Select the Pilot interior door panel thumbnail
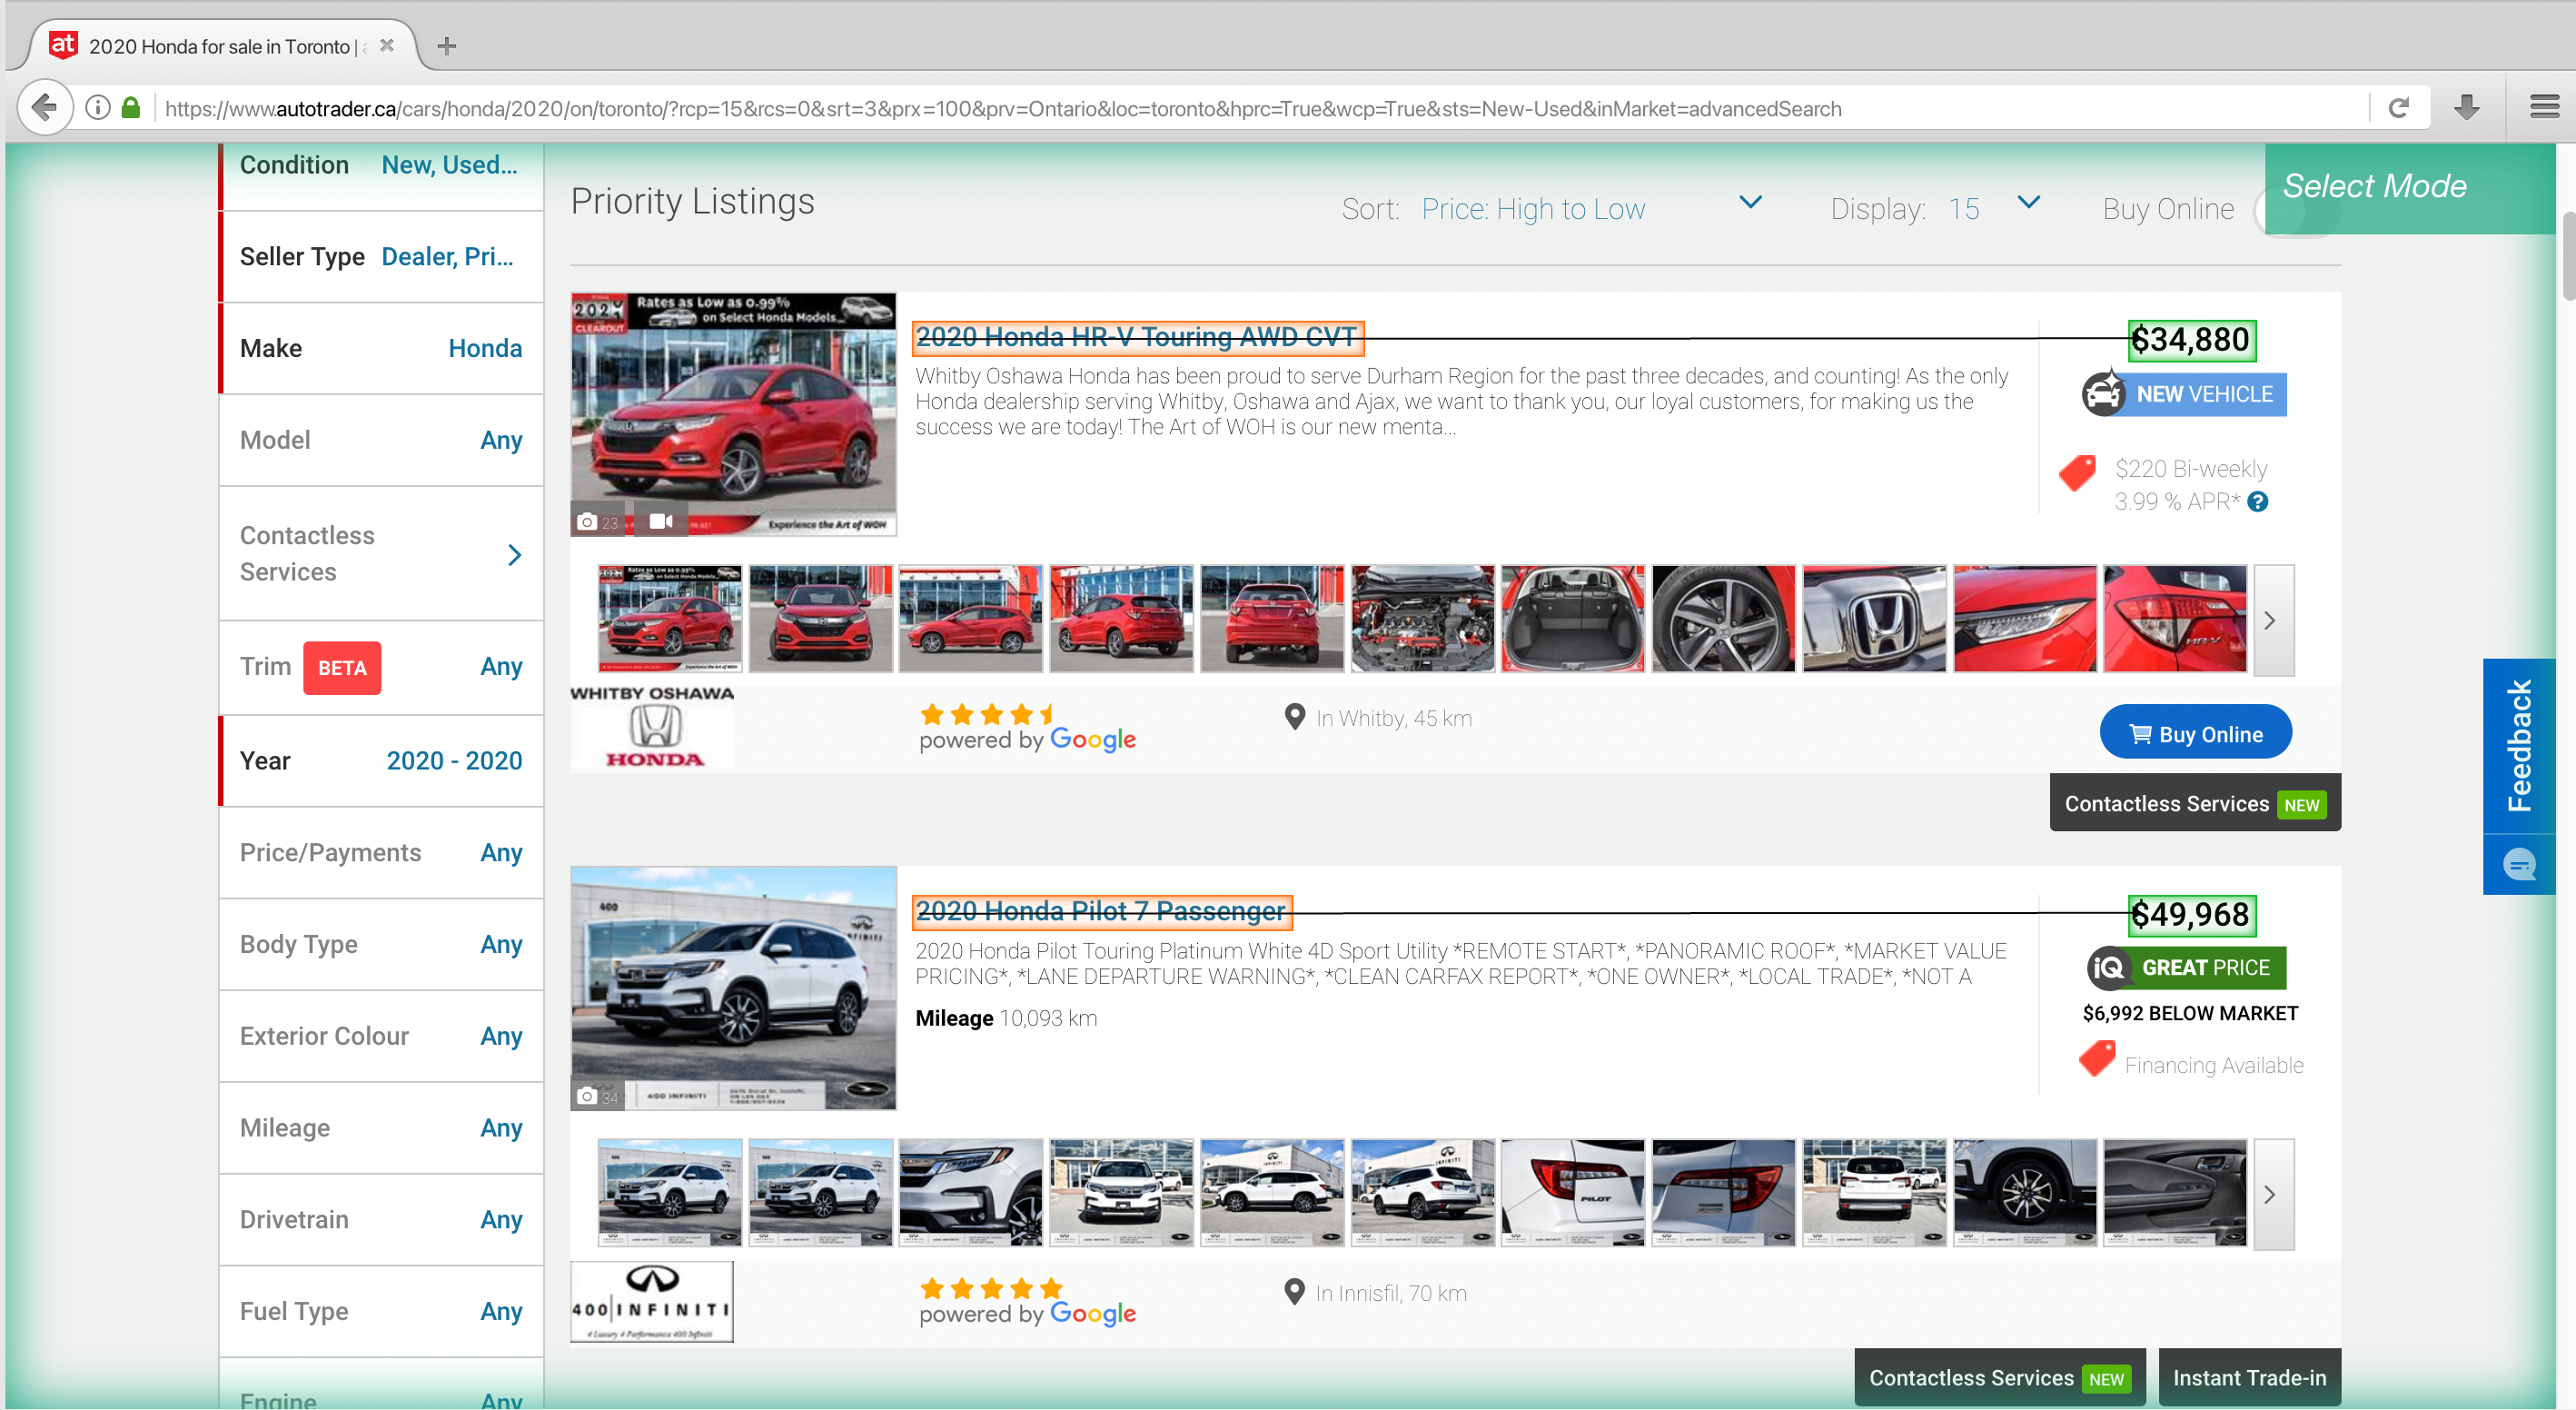2576x1410 pixels. pyautogui.click(x=2174, y=1193)
